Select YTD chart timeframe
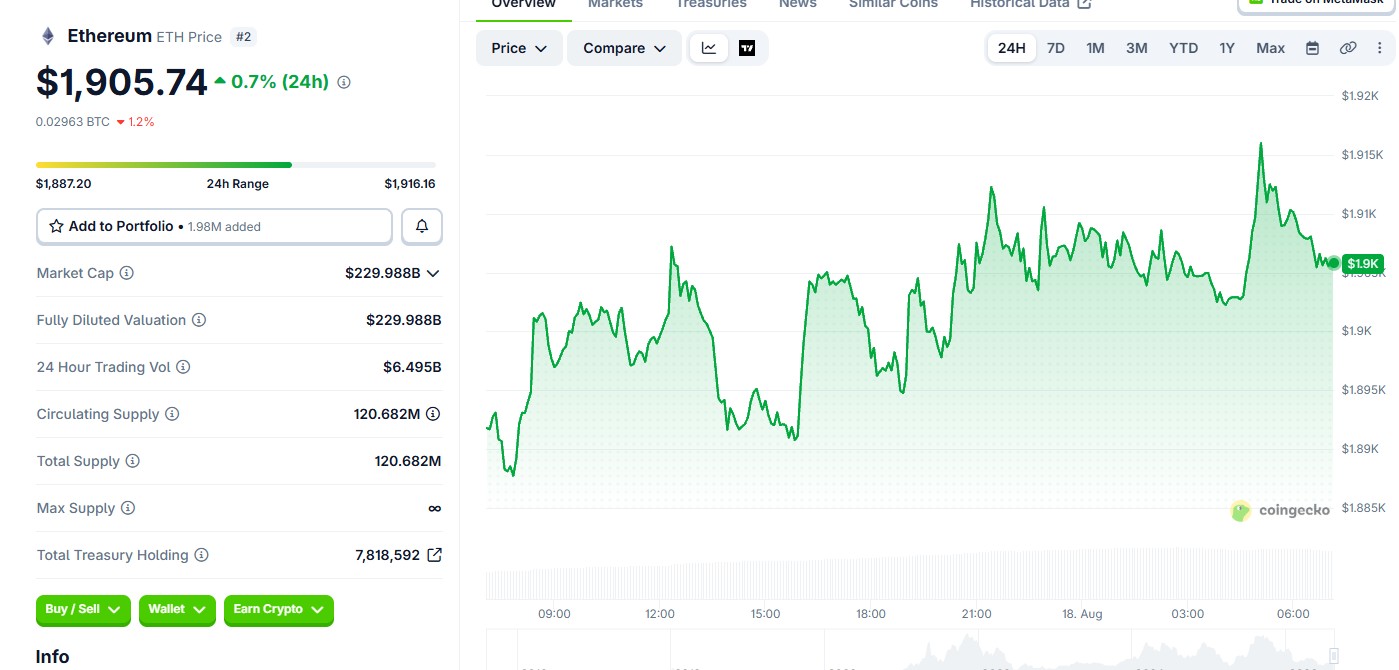Screen dimensions: 1399x670 pos(1183,48)
